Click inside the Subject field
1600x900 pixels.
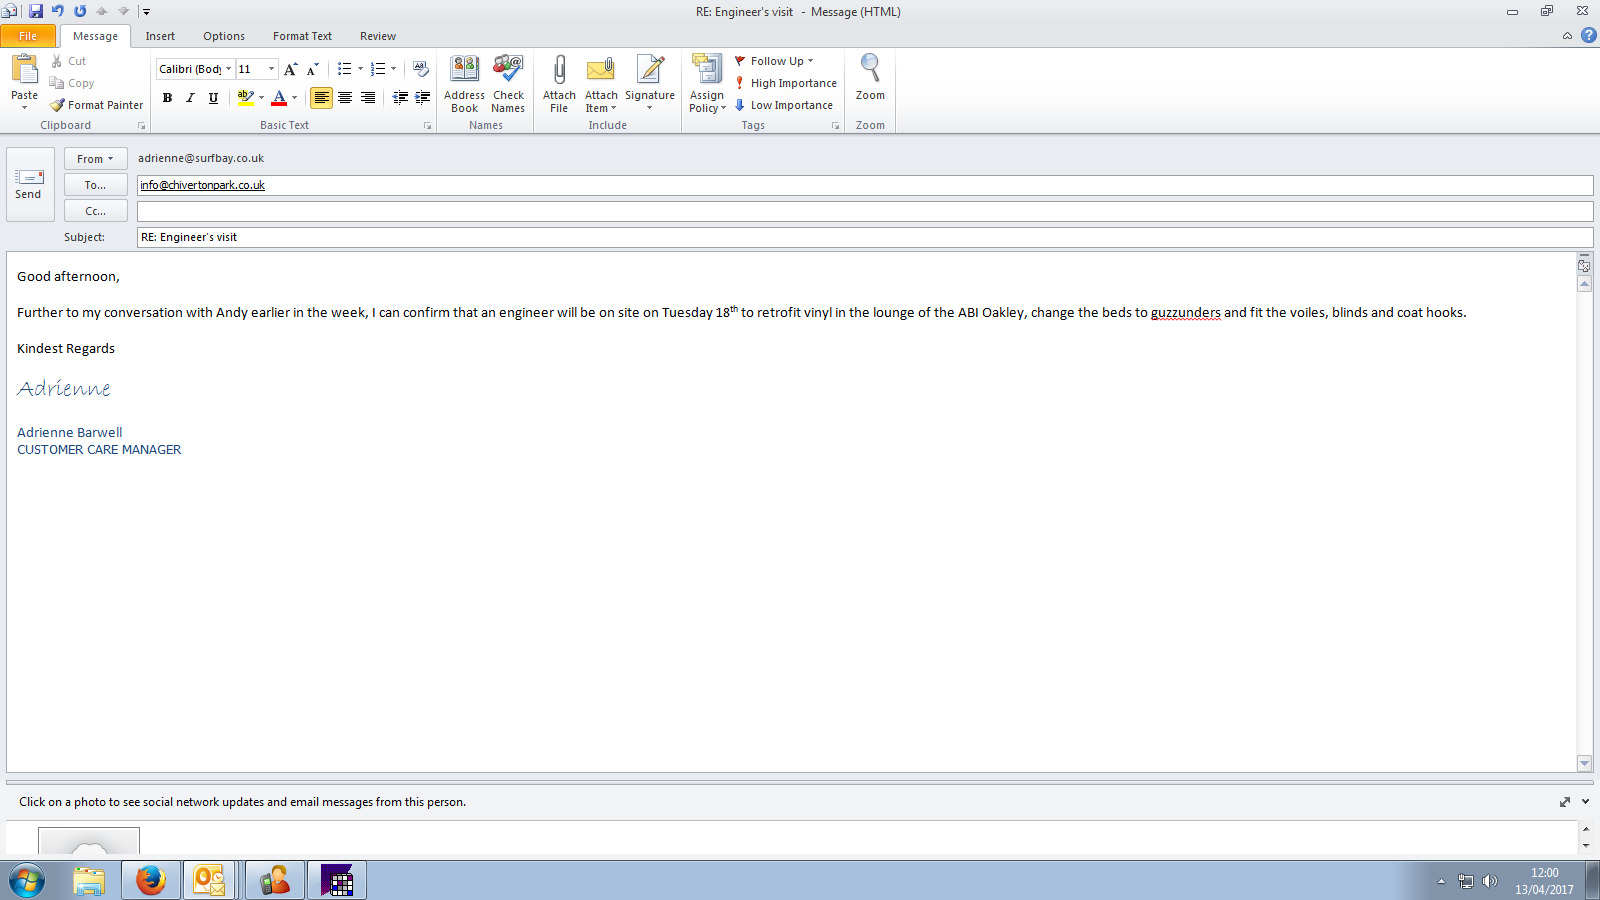pyautogui.click(x=860, y=237)
